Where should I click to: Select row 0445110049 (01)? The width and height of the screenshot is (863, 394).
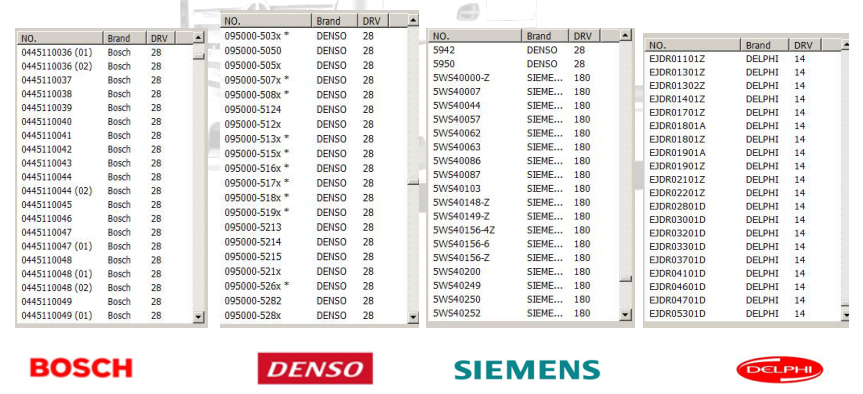tap(105, 316)
